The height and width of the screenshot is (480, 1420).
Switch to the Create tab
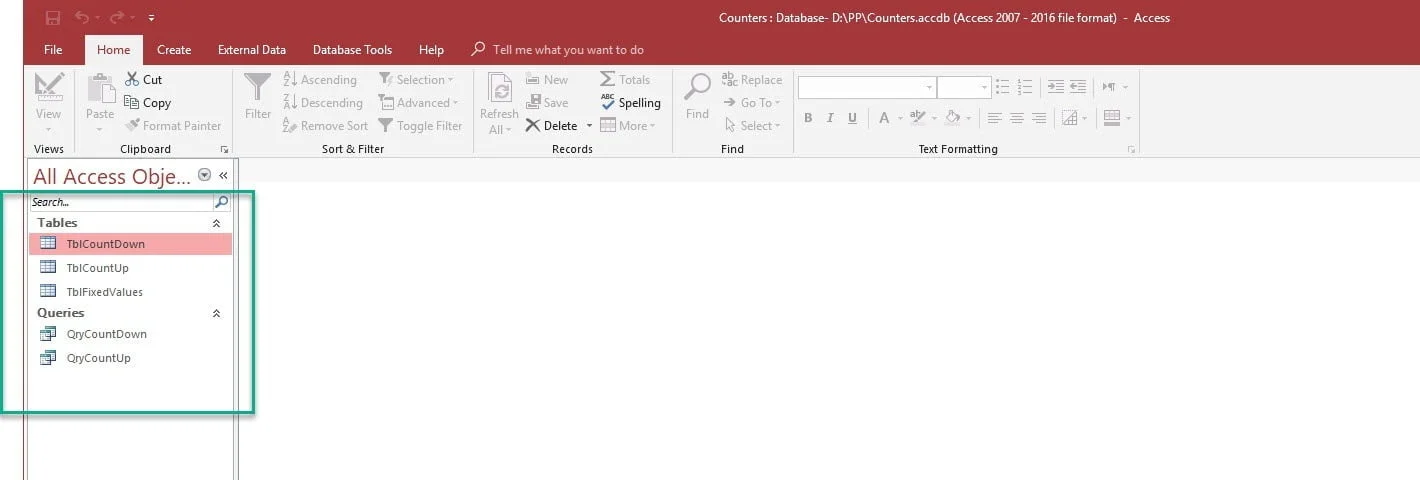click(174, 49)
